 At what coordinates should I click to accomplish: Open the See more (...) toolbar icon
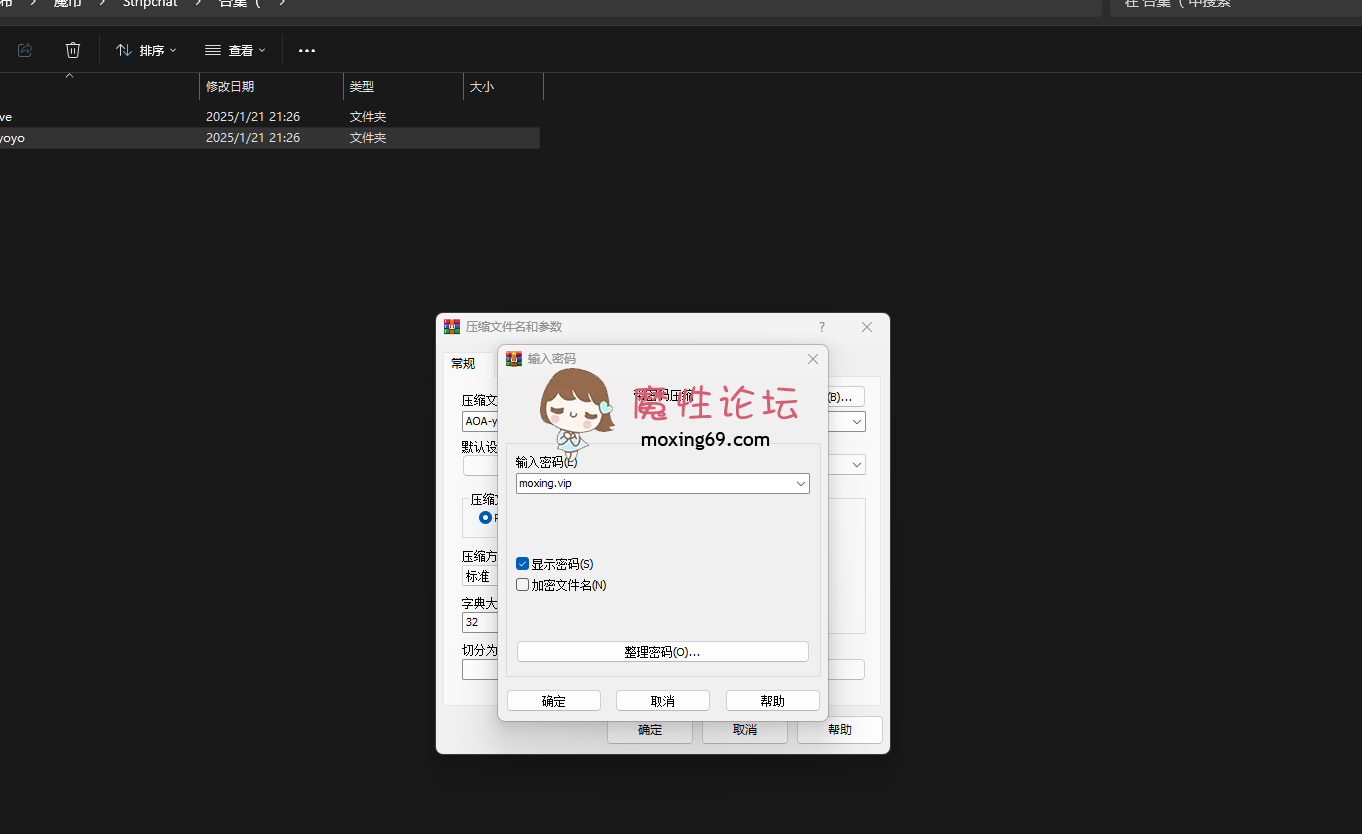[306, 50]
